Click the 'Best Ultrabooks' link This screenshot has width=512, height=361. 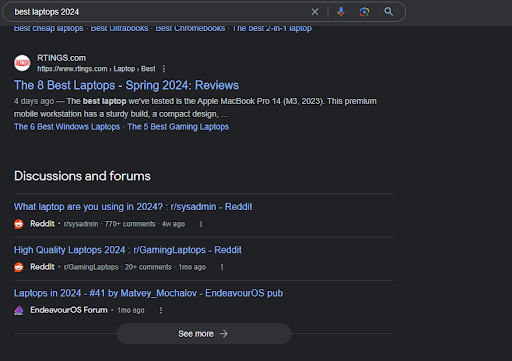pyautogui.click(x=119, y=28)
